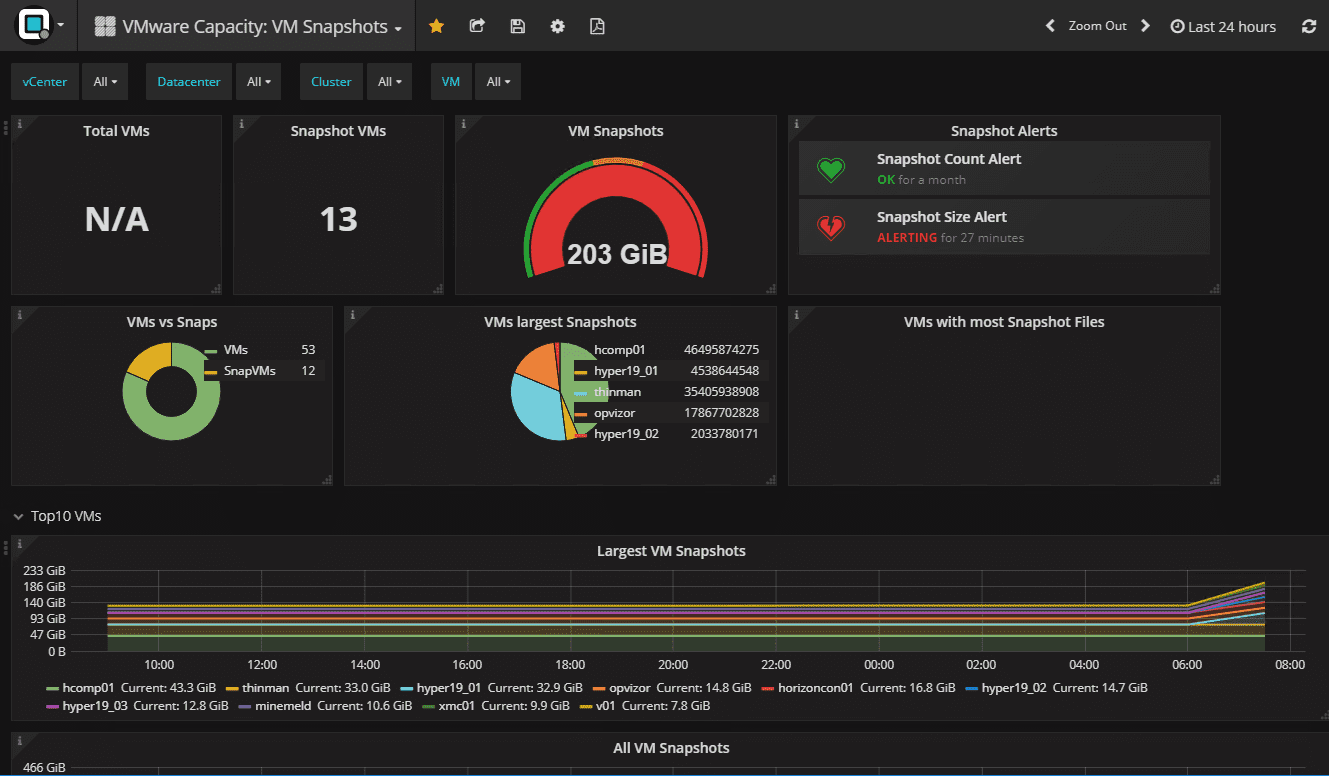Open the dashboard settings gear

pyautogui.click(x=557, y=26)
